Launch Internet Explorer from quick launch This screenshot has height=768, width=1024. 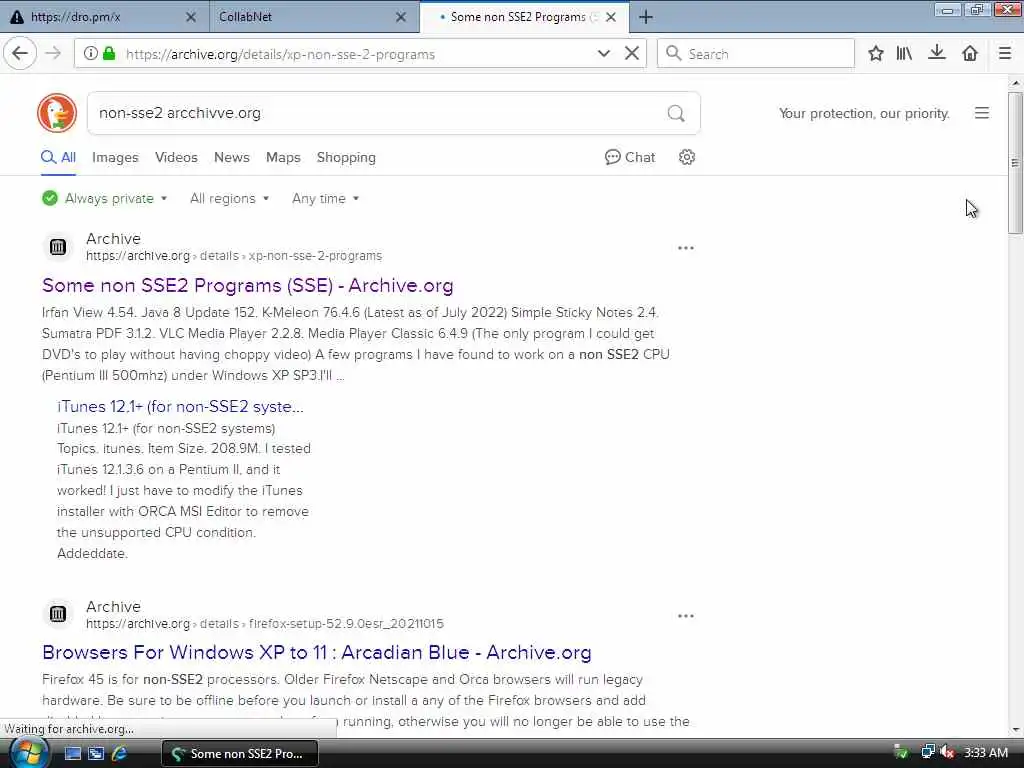(x=120, y=754)
